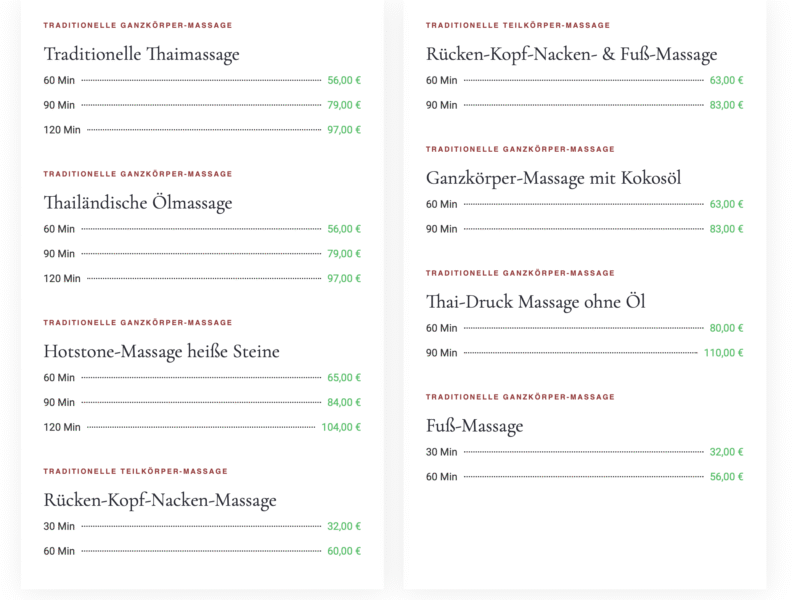
Task: Click the Traditionelle Thaimassage heading
Action: tap(141, 54)
